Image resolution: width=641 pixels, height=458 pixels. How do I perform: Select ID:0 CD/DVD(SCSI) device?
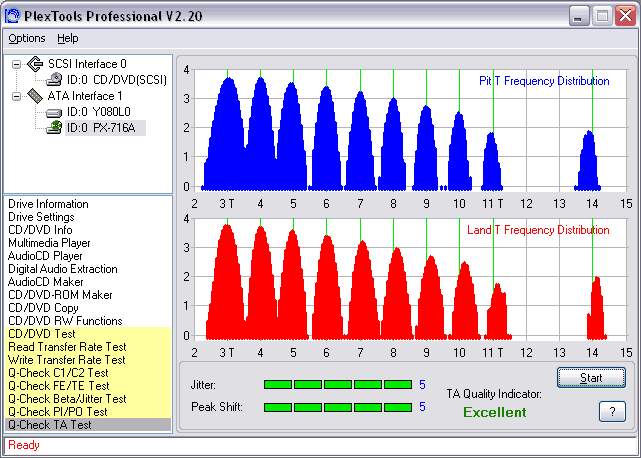point(117,80)
